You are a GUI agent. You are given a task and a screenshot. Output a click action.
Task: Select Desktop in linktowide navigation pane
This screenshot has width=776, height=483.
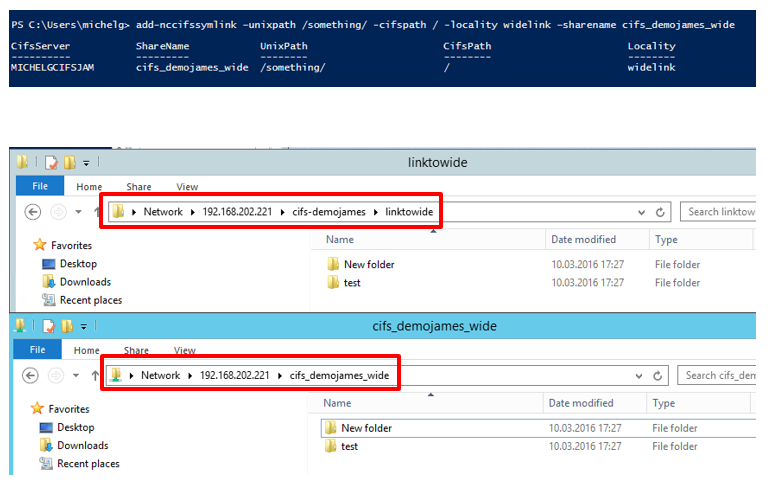point(78,264)
